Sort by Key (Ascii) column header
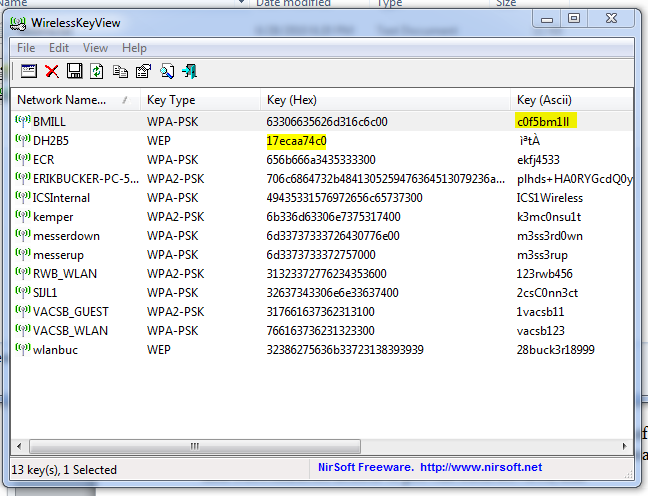648x496 pixels. (x=572, y=100)
